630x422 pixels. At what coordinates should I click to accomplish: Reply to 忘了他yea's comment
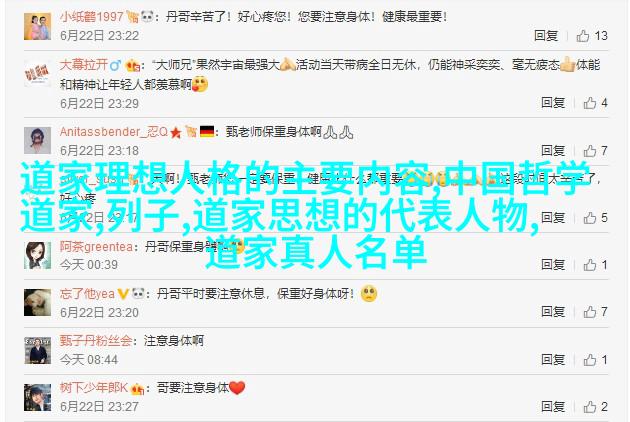pyautogui.click(x=553, y=311)
